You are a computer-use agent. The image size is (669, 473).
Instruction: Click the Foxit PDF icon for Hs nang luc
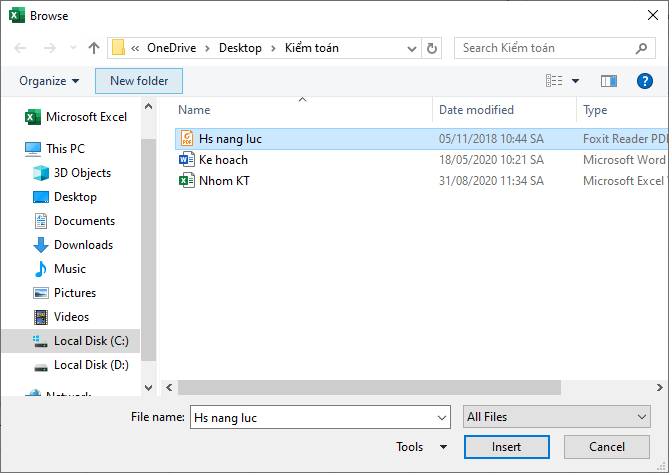187,139
